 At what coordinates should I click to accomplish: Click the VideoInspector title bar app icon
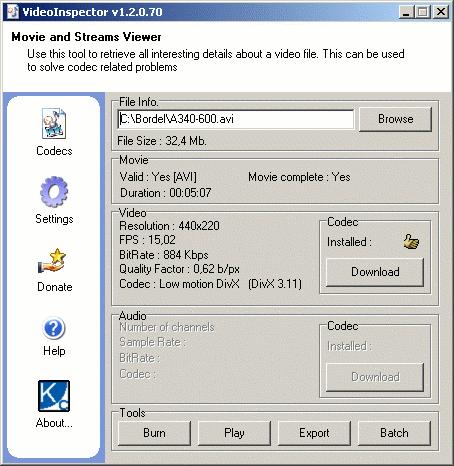pyautogui.click(x=13, y=12)
